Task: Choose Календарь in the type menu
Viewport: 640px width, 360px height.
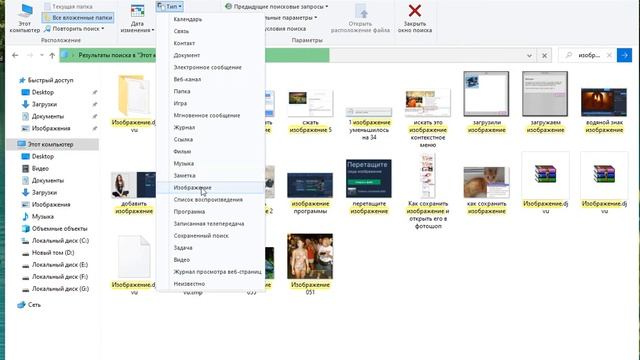Action: click(x=211, y=19)
